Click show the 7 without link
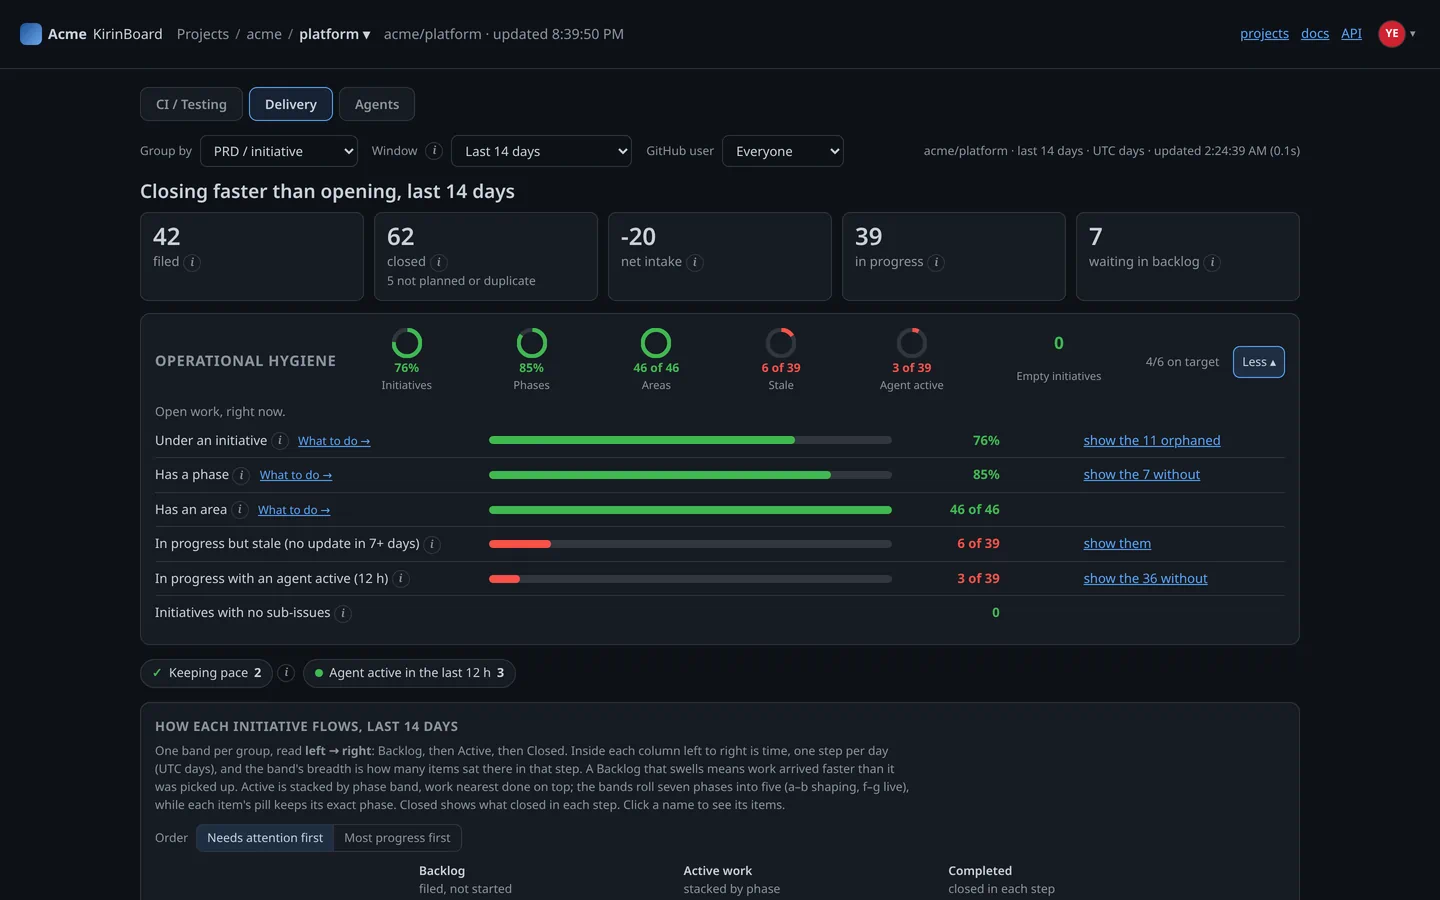1440x900 pixels. (x=1142, y=475)
